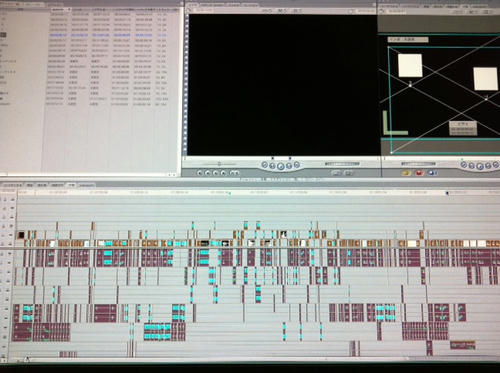This screenshot has width=500, height=373.
Task: Click the Mark In/Out button pair in Viewer
Action: point(235,173)
